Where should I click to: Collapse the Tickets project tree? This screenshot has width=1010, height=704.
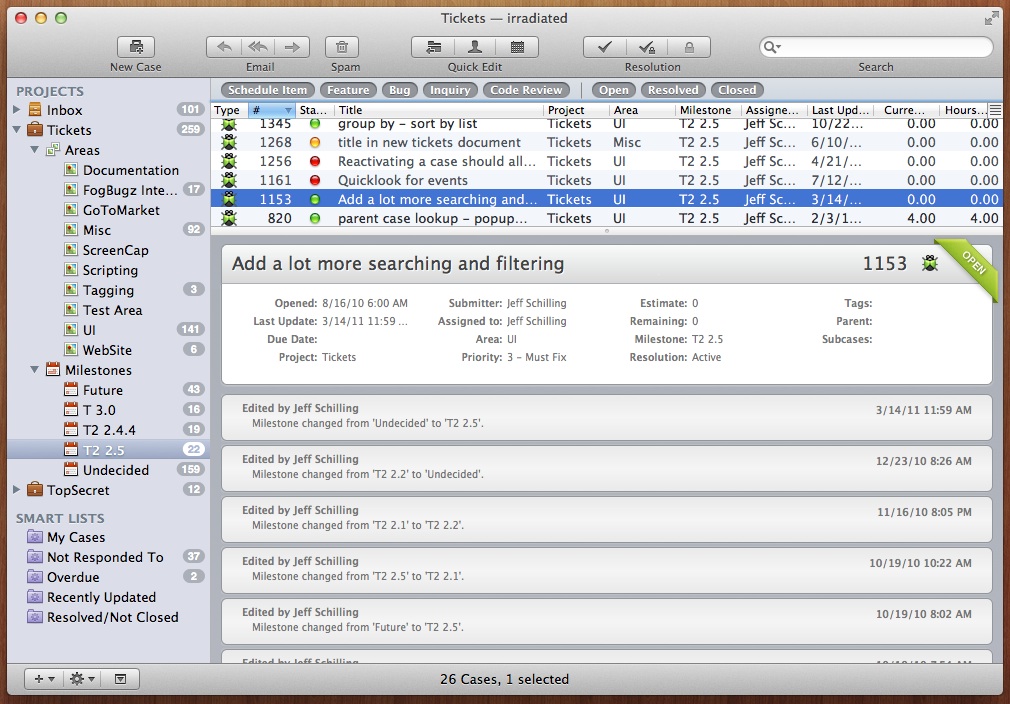[17, 130]
